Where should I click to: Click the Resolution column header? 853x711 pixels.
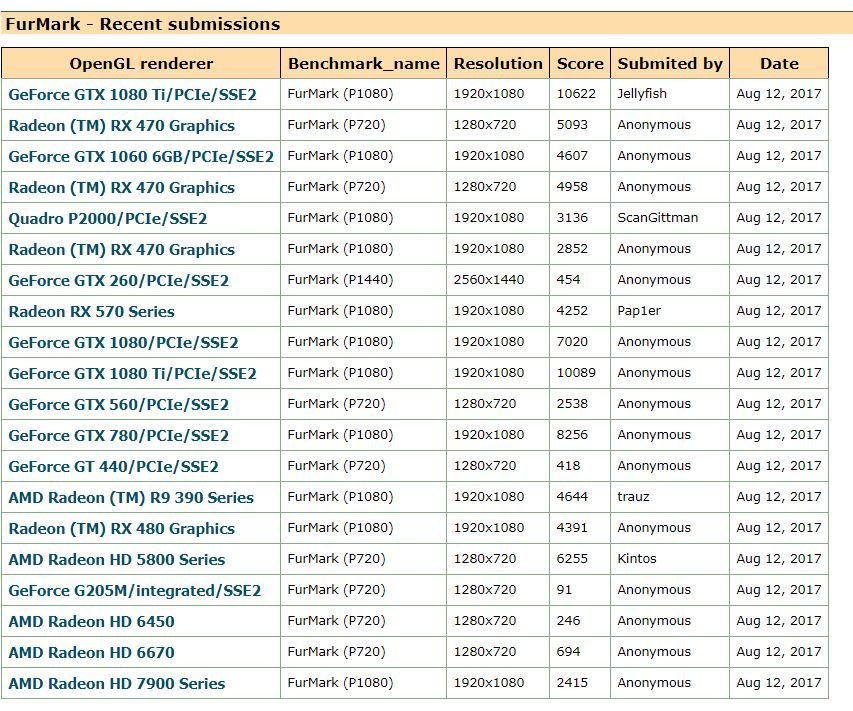(x=498, y=64)
